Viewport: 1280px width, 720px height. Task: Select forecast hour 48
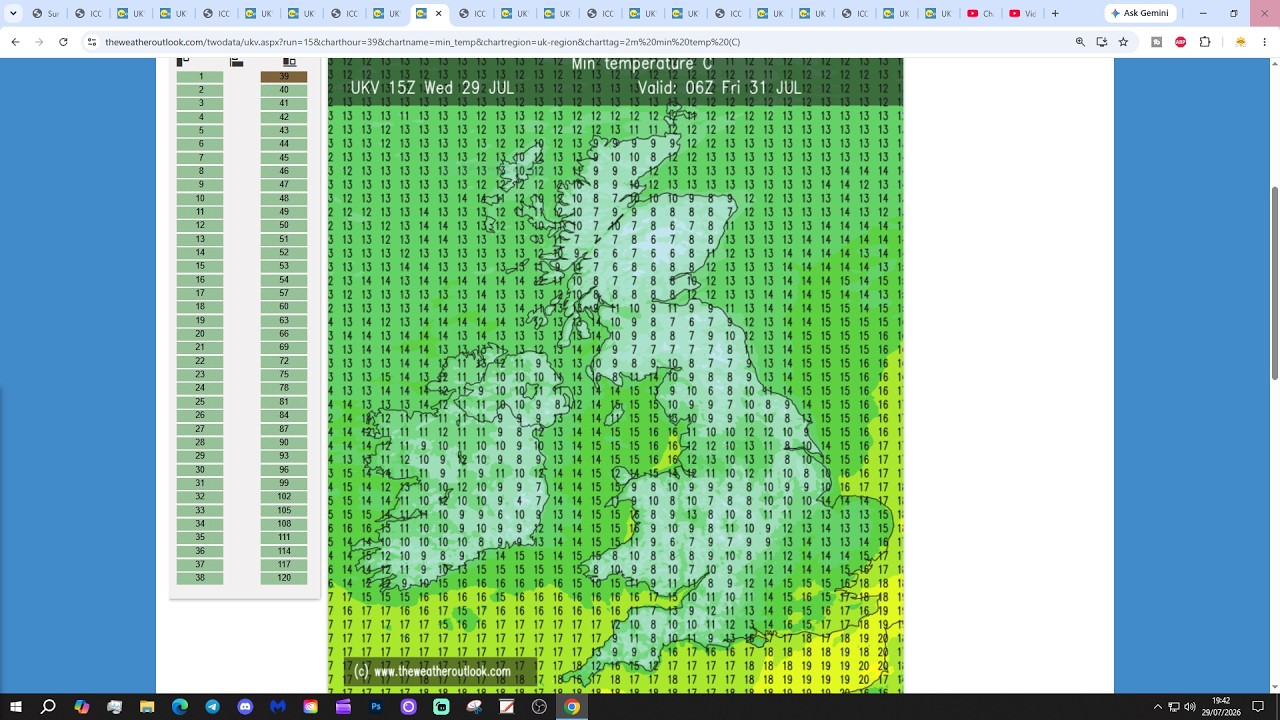coord(284,198)
